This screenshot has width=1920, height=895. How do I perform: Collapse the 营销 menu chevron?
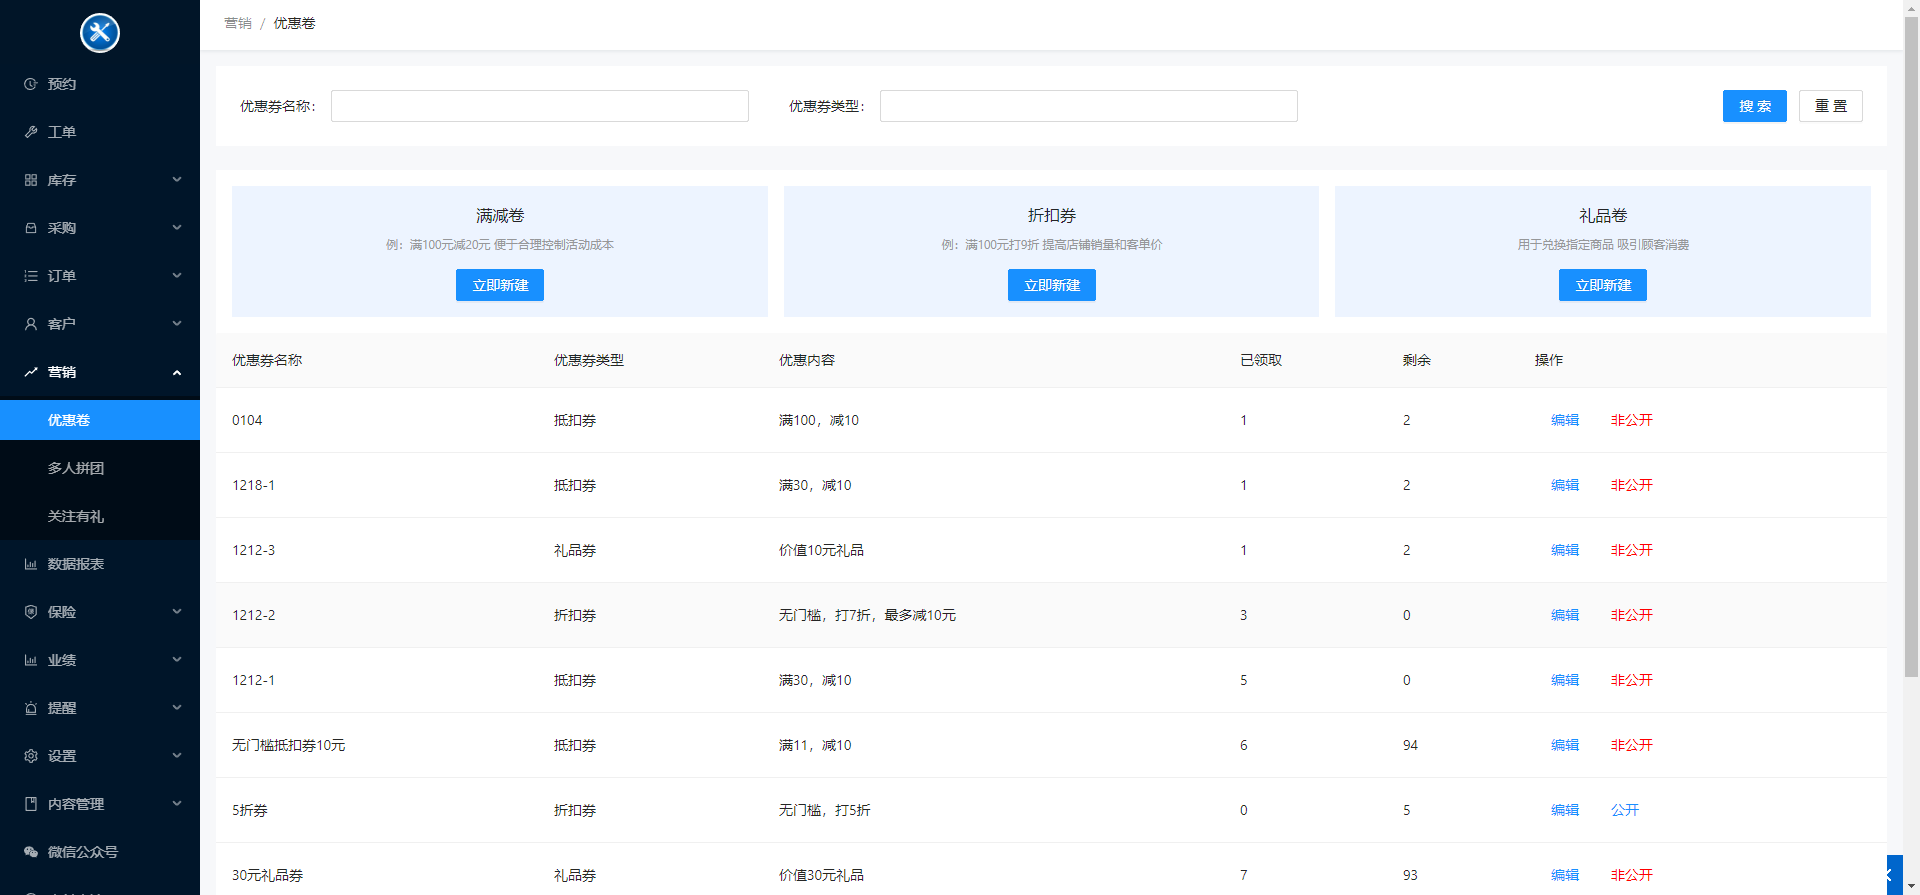(177, 372)
